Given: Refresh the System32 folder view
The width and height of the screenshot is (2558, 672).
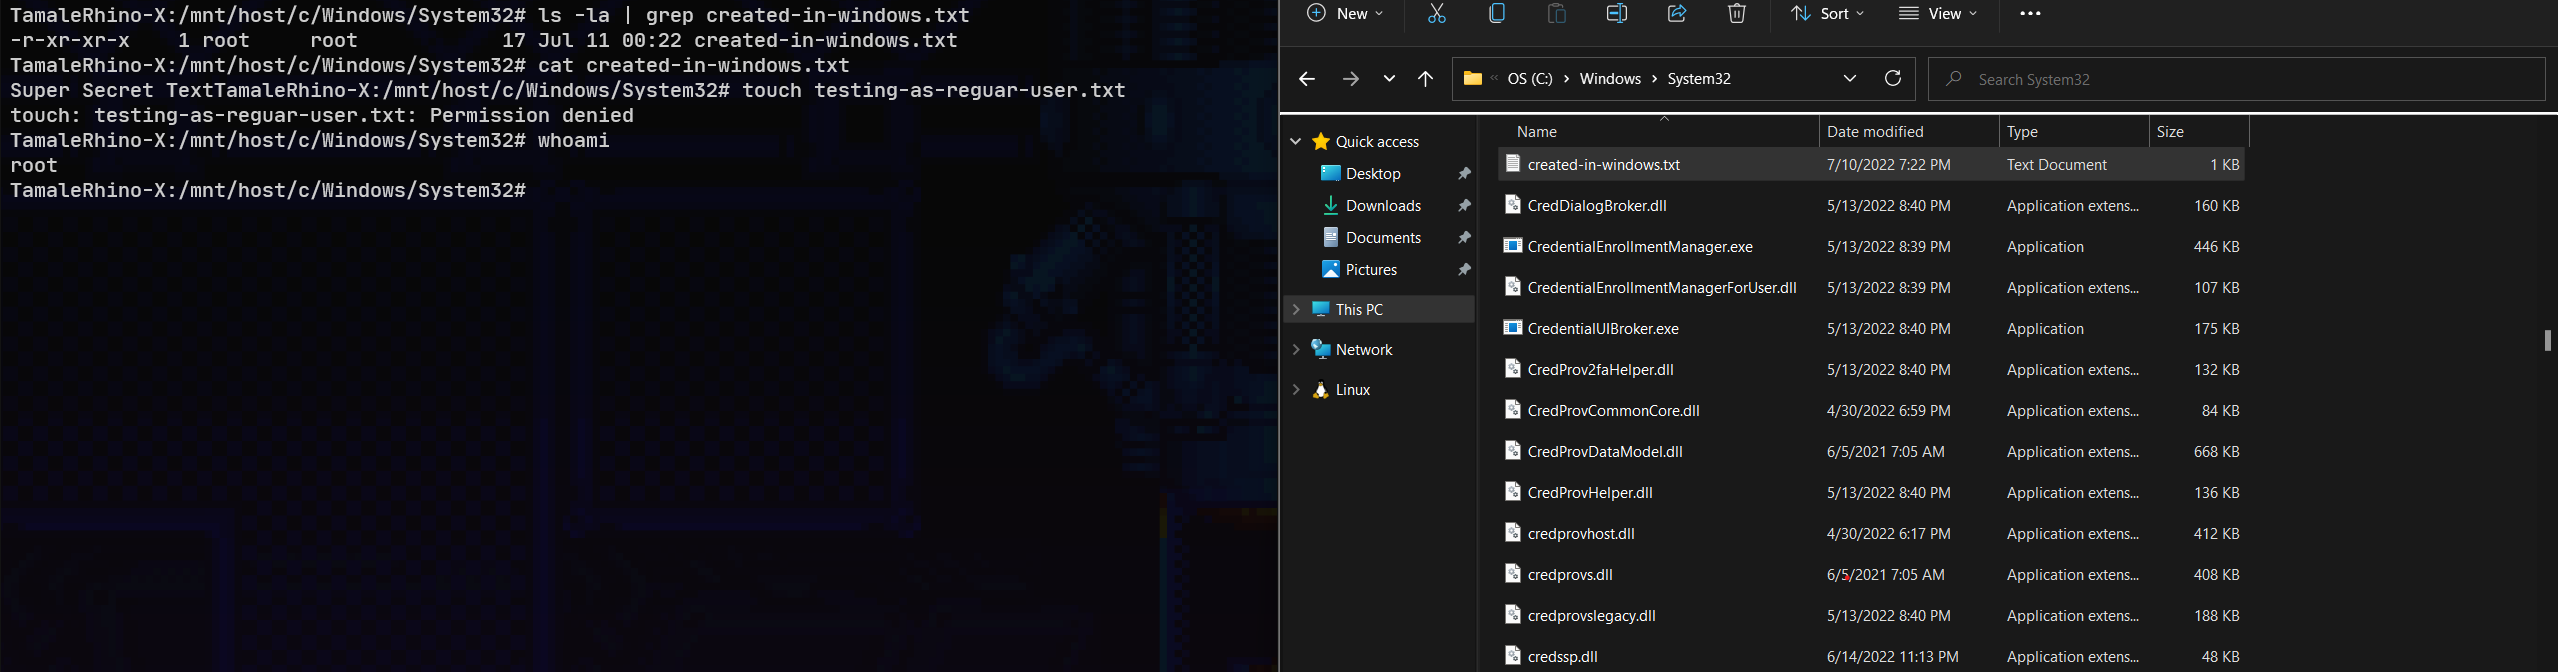Looking at the screenshot, I should pos(1893,79).
